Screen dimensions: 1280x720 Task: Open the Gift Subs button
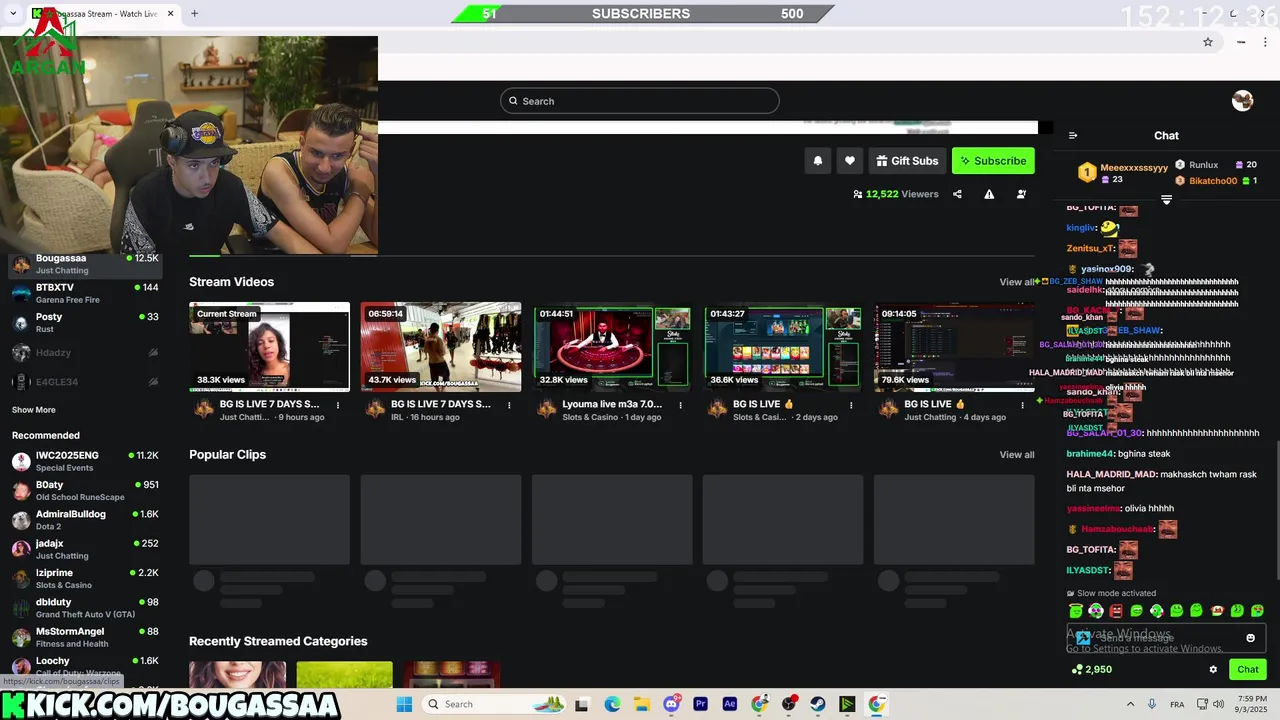click(908, 161)
